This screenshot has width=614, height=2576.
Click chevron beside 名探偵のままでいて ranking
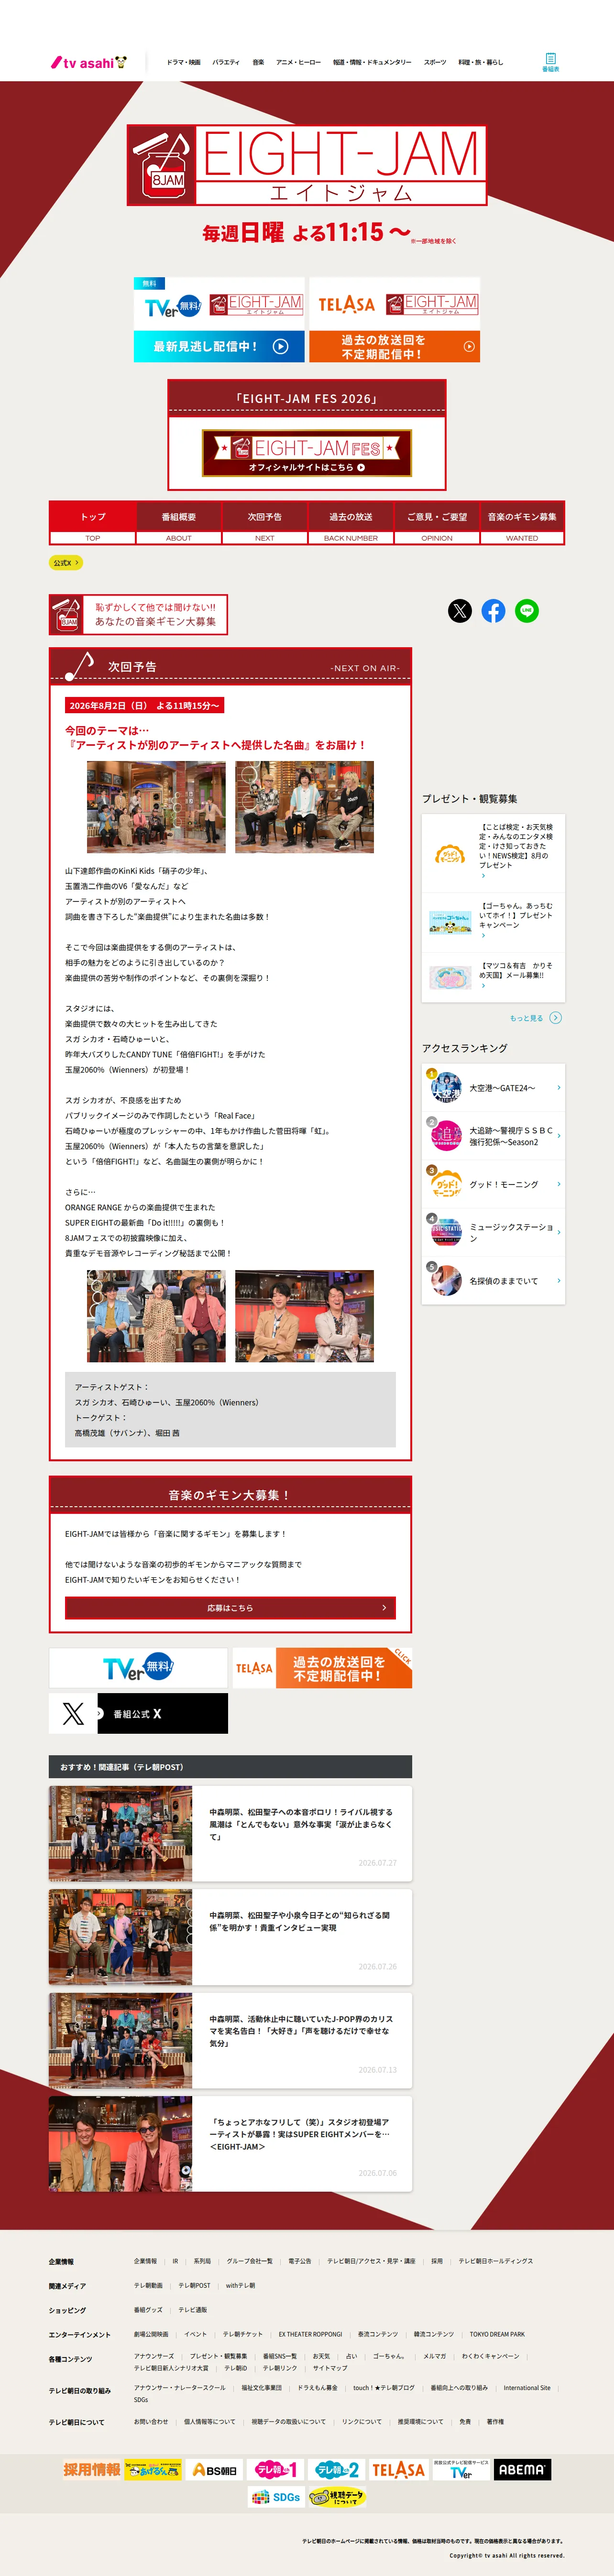pos(558,1281)
